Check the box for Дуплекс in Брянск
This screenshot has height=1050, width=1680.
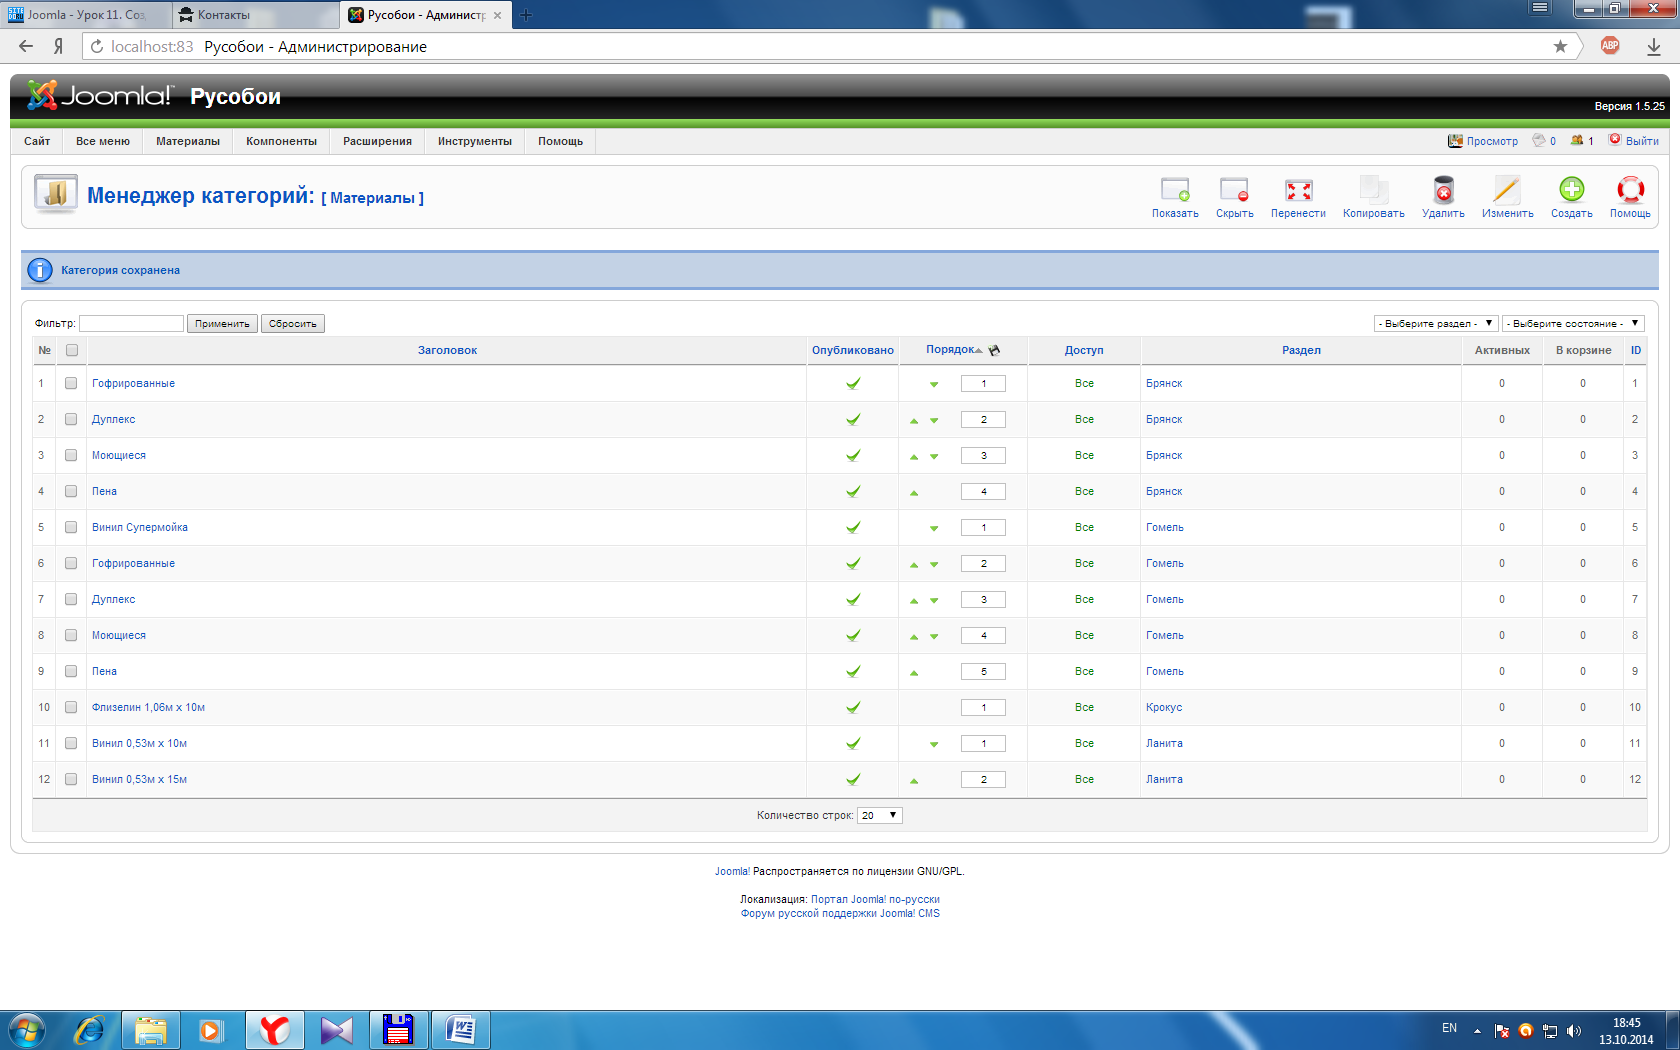(x=71, y=419)
